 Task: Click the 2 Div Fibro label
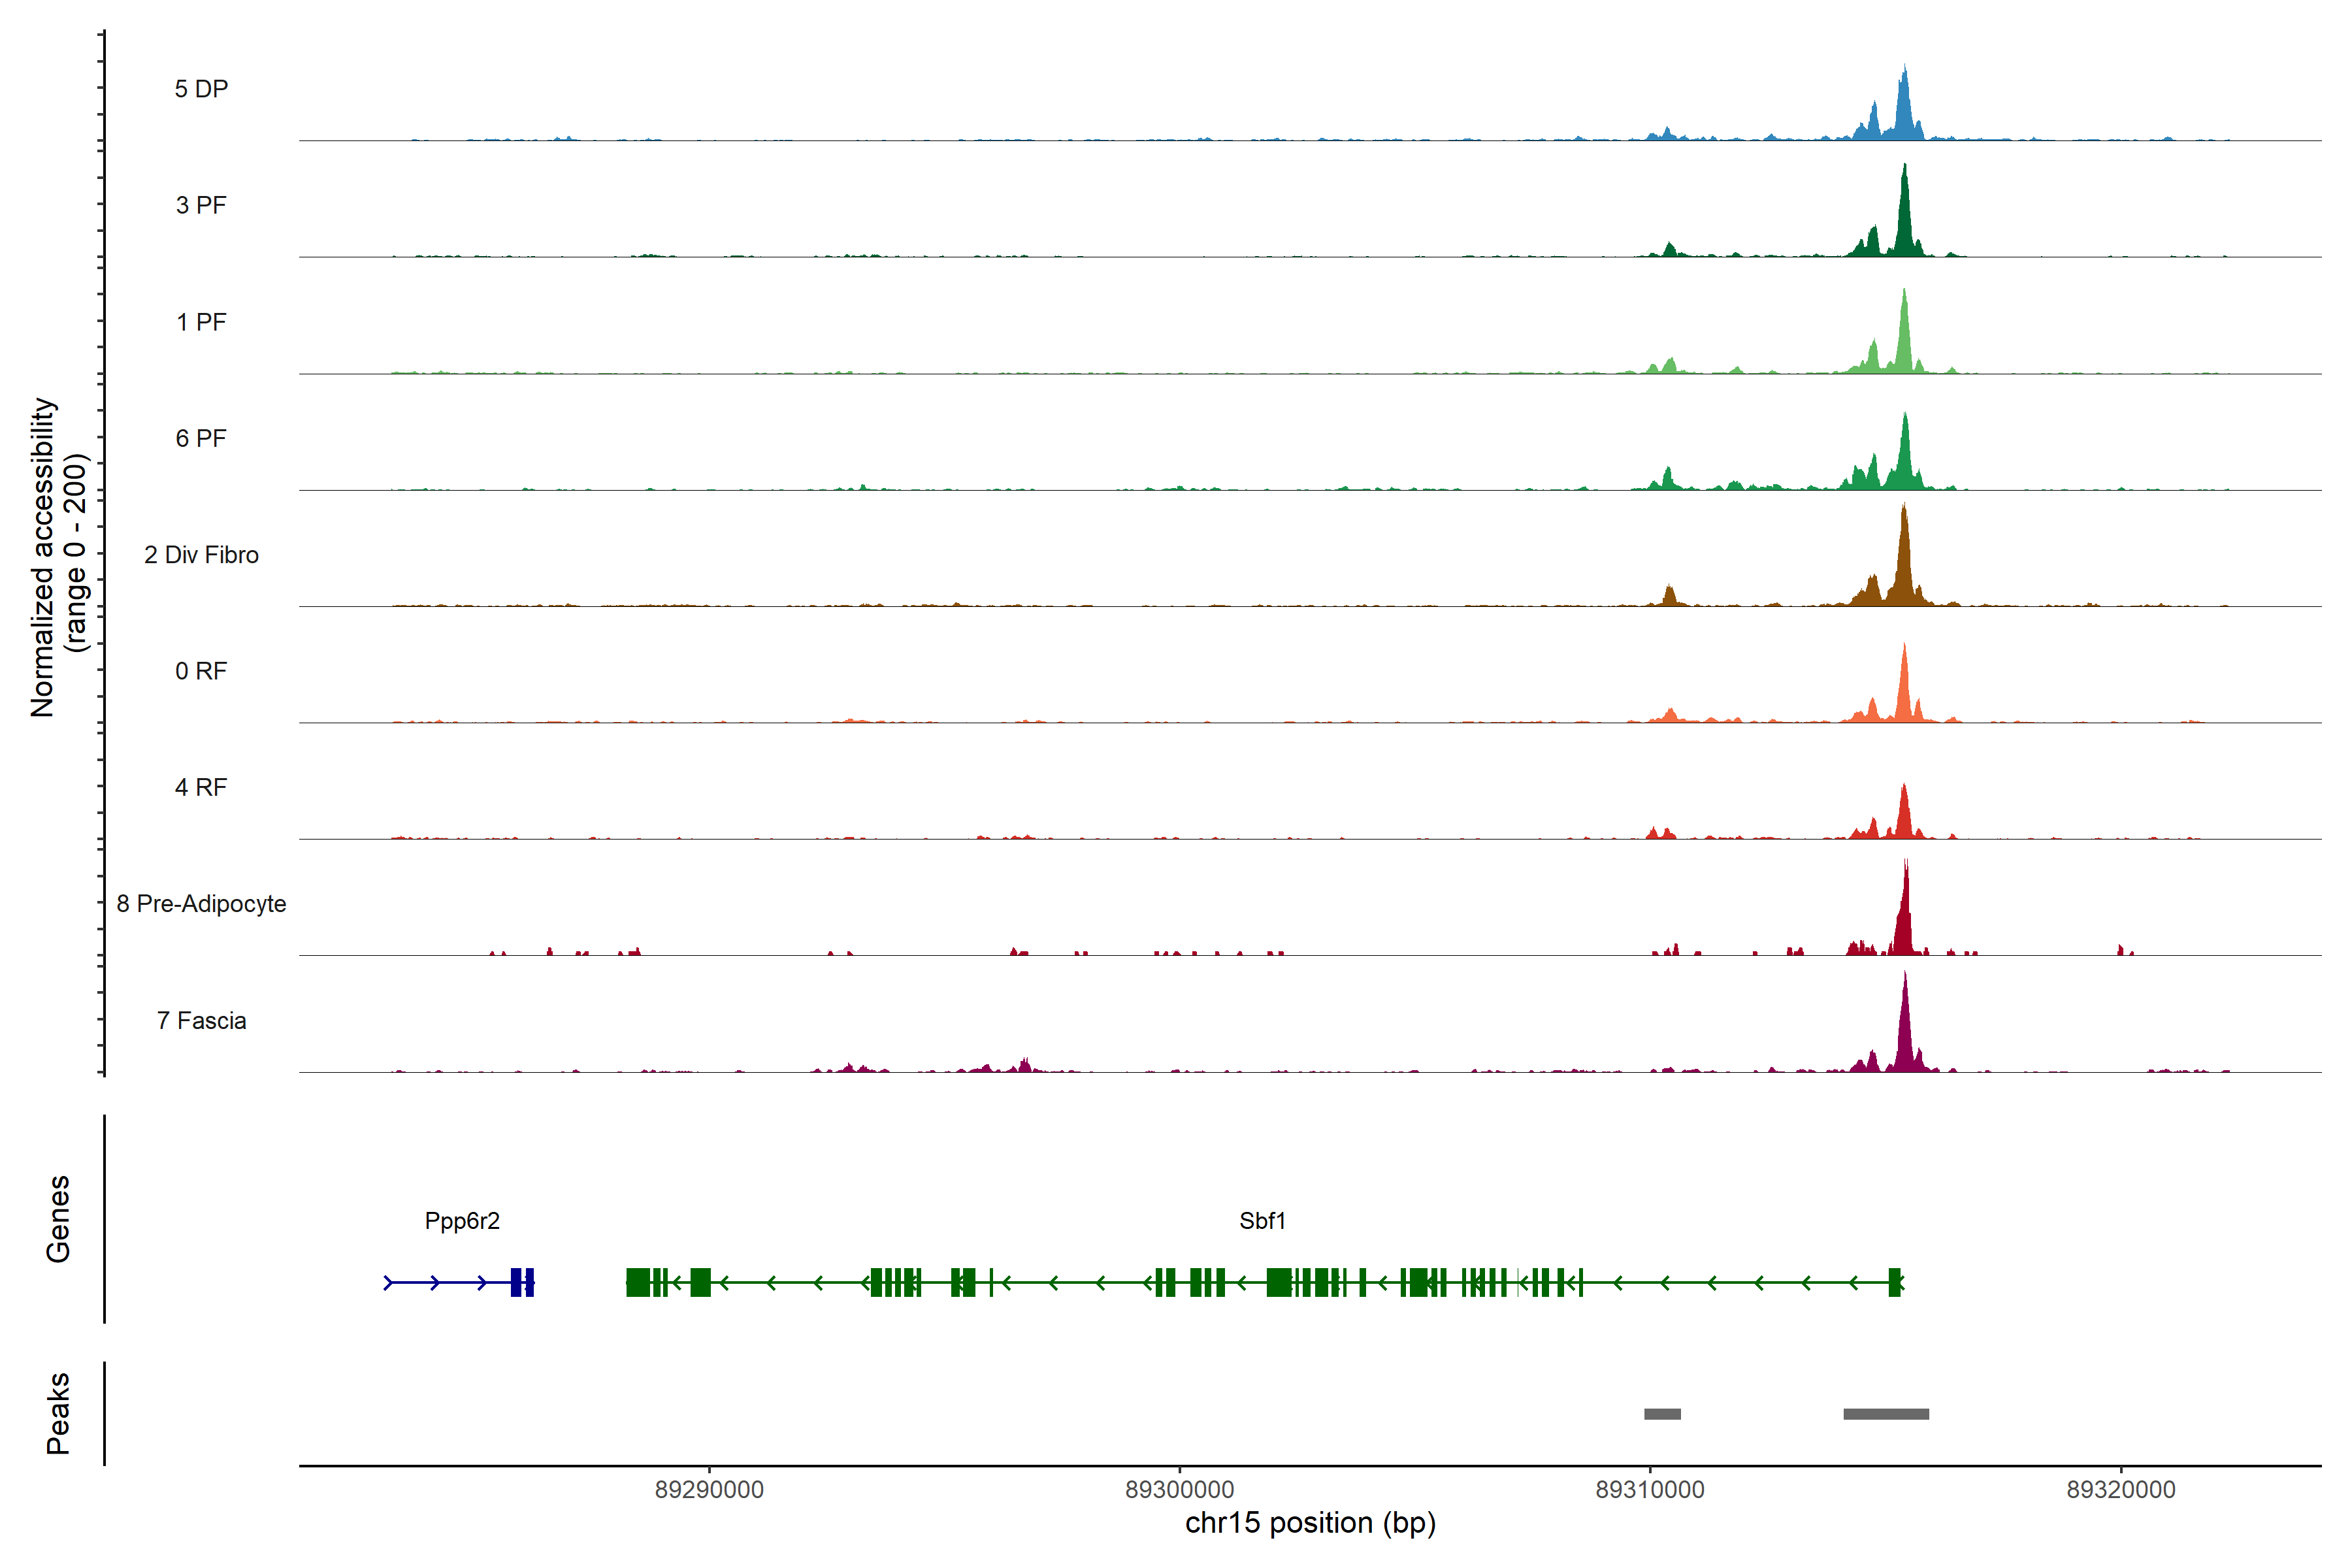(x=201, y=555)
